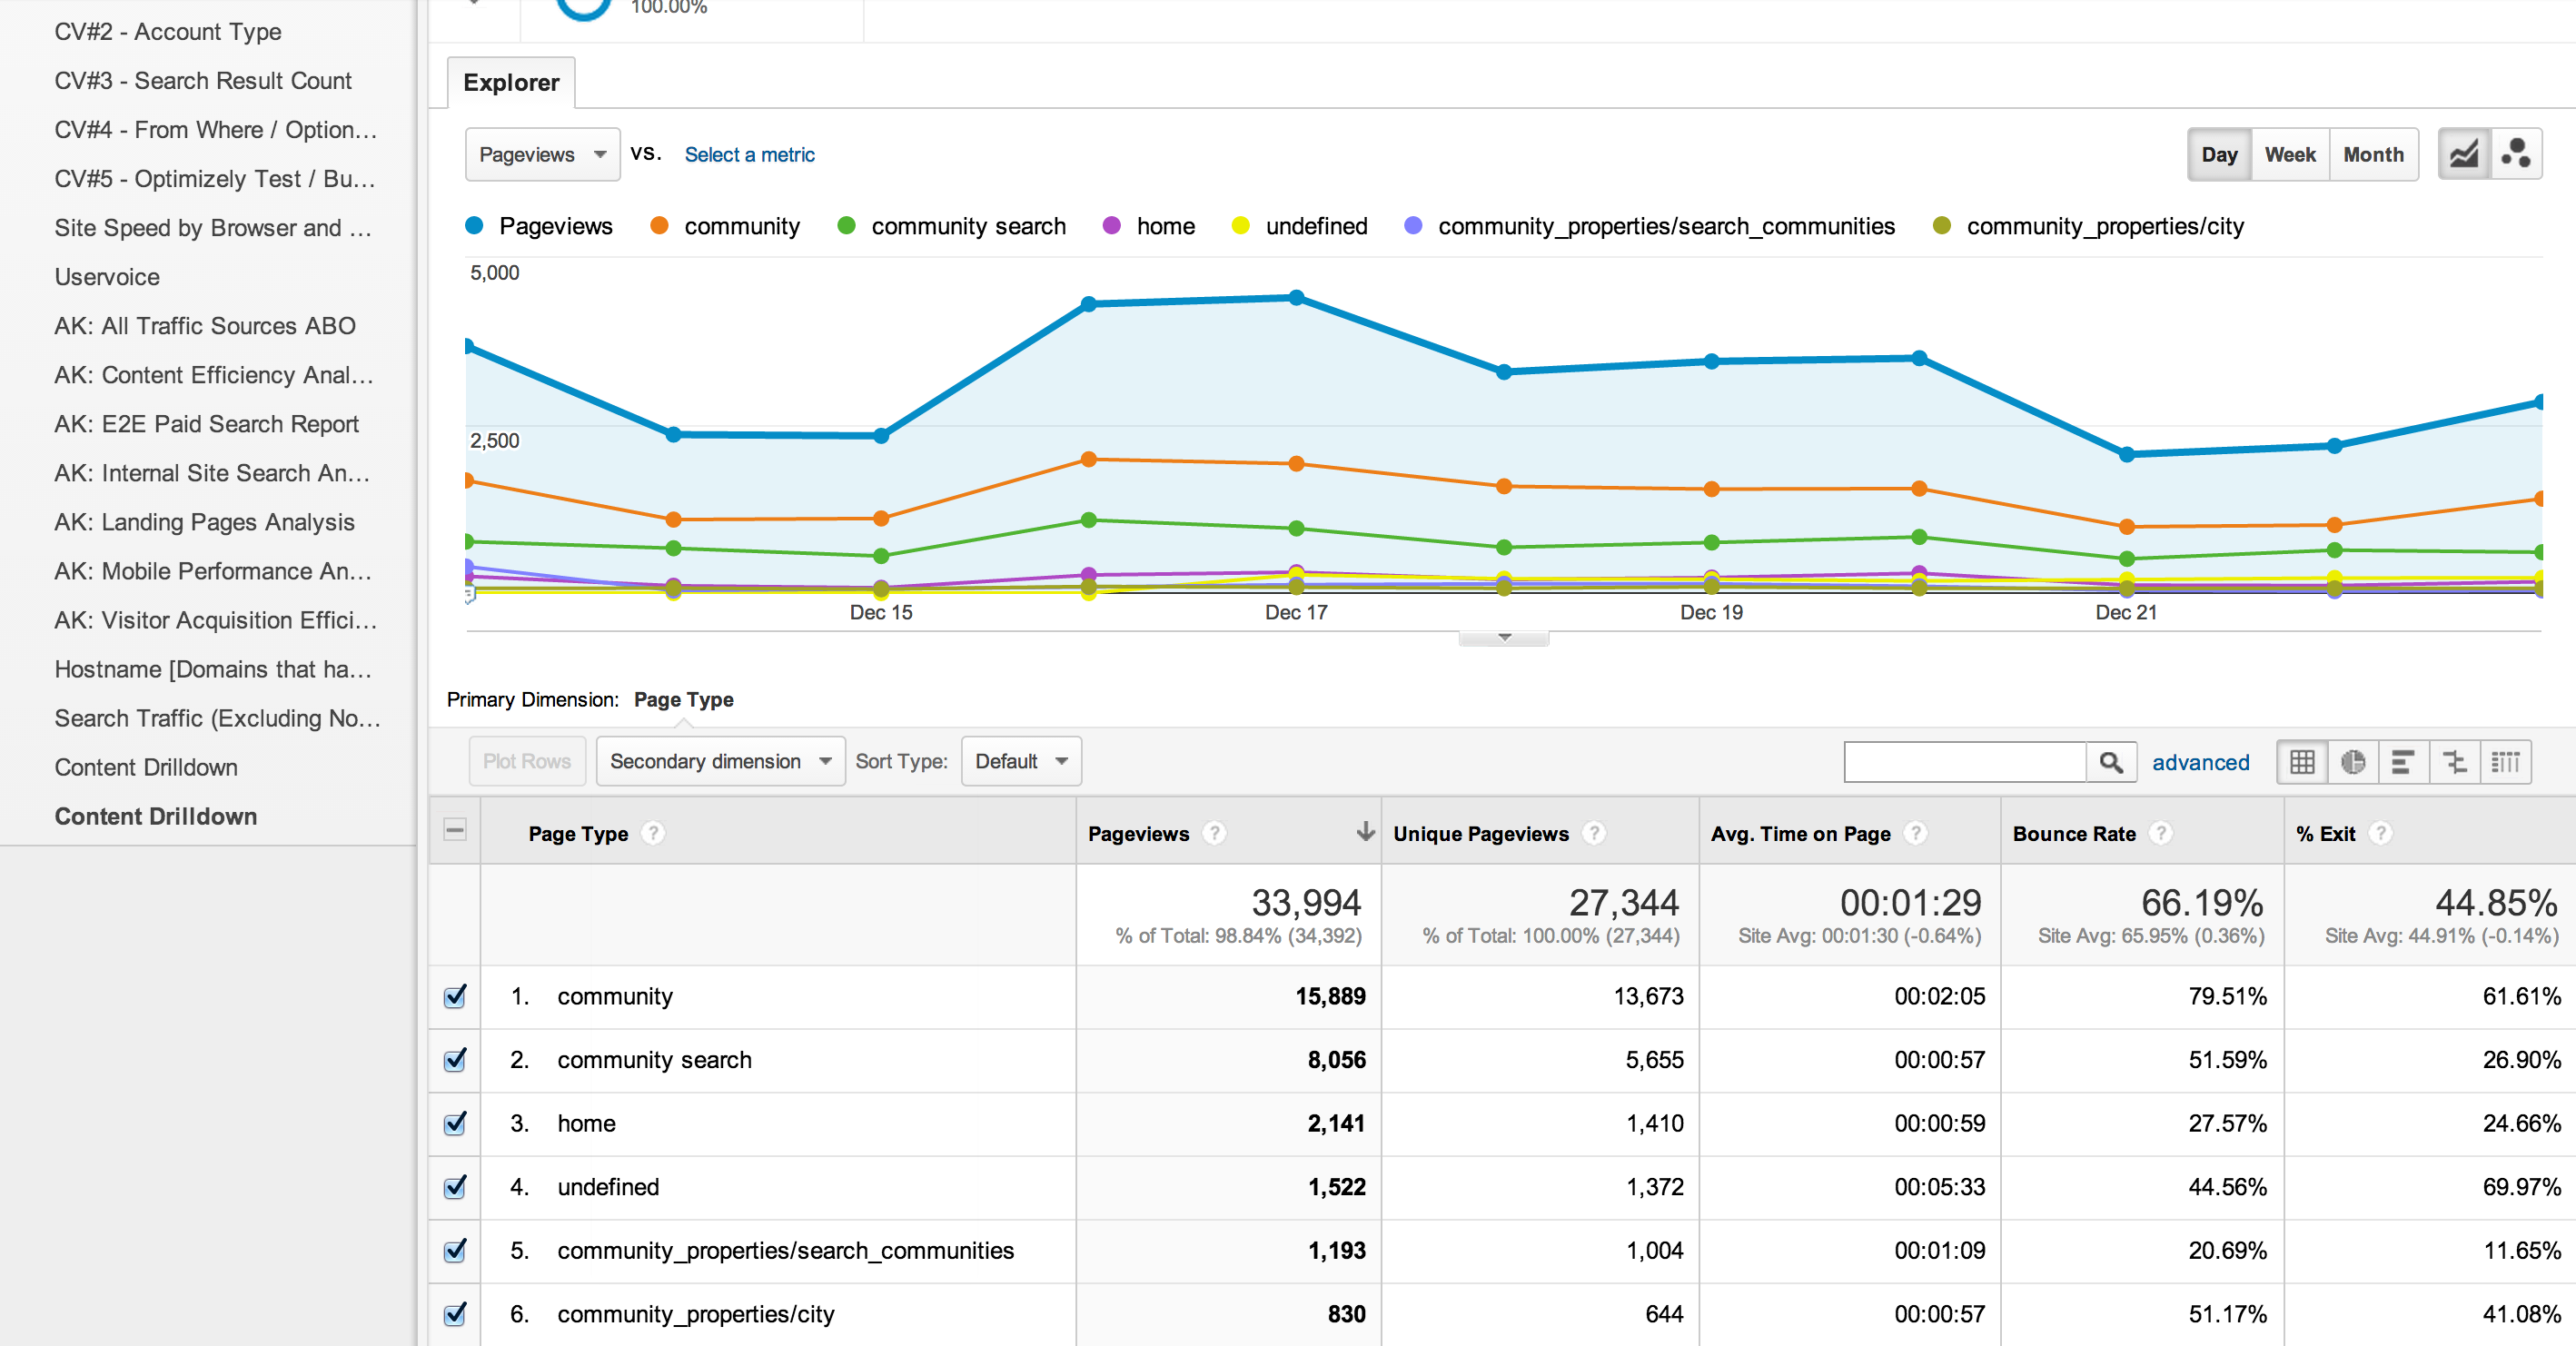This screenshot has height=1346, width=2576.
Task: Open the Sort Type Default dropdown
Action: pyautogui.click(x=1020, y=761)
